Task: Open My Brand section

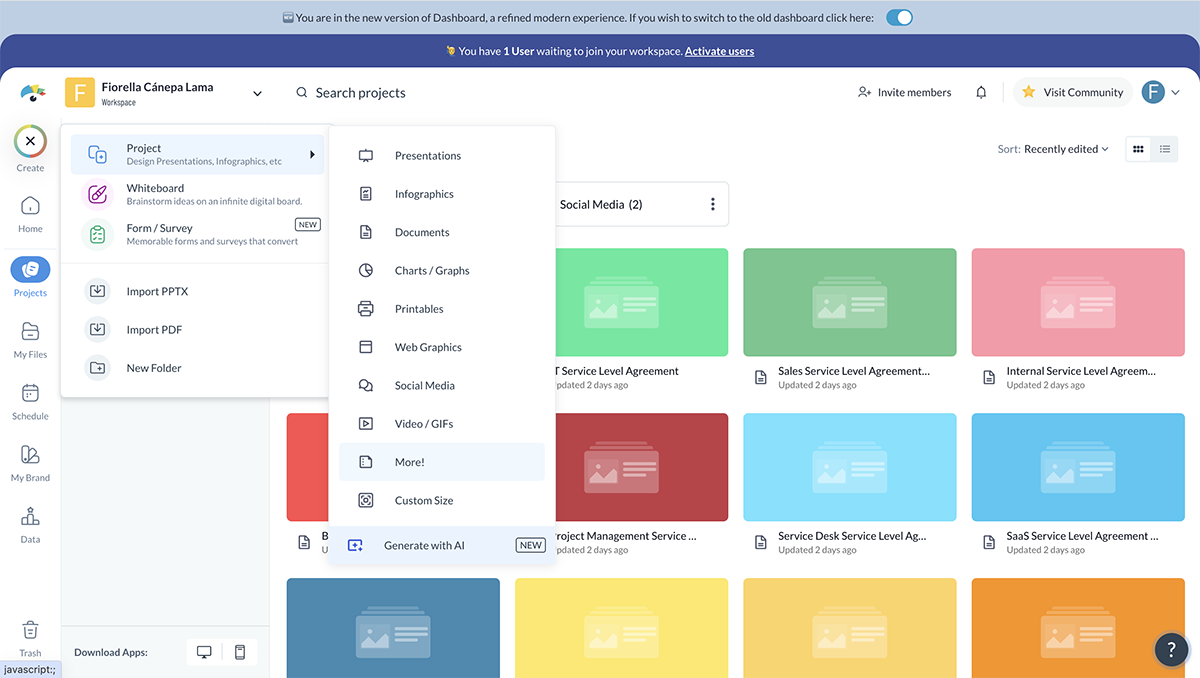Action: [30, 462]
